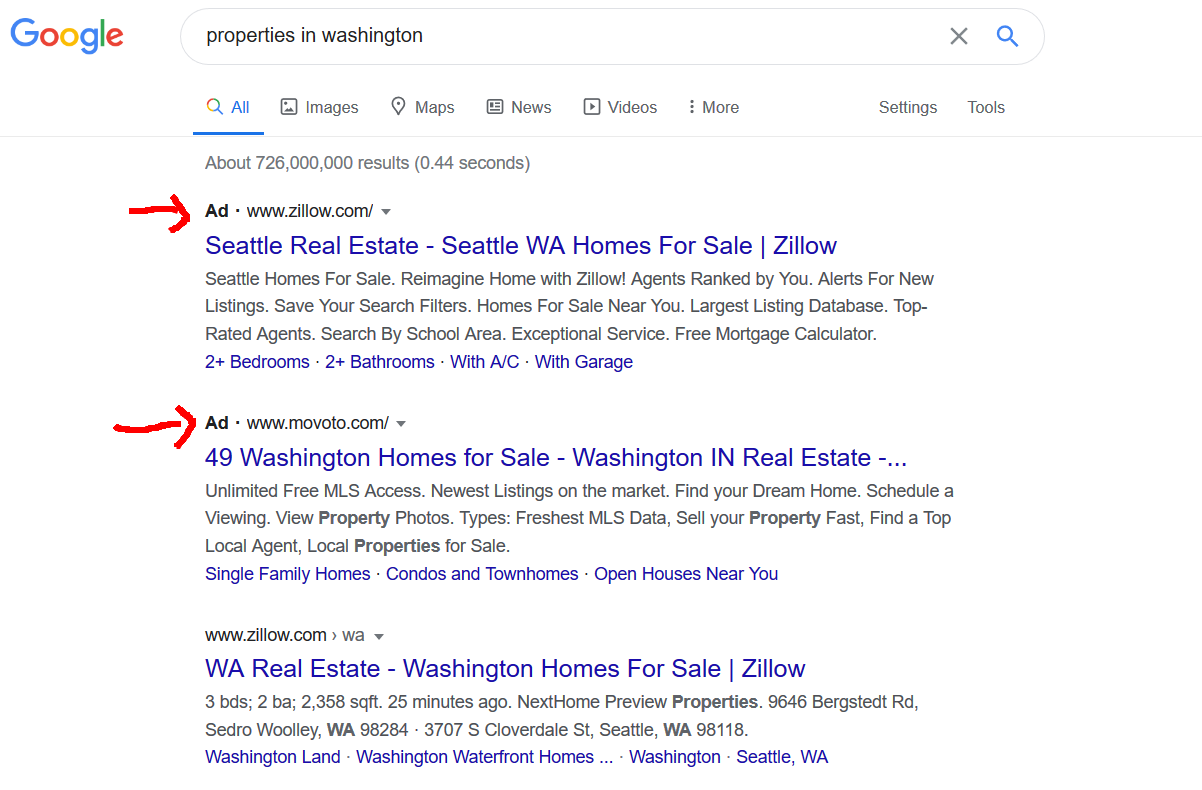Open 49 Washington Homes for Sale link

point(556,457)
